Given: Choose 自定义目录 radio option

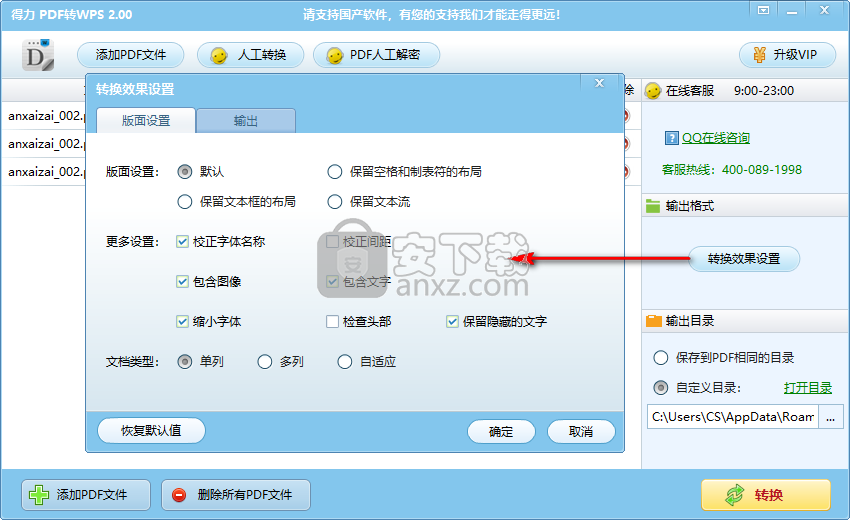Looking at the screenshot, I should 660,388.
